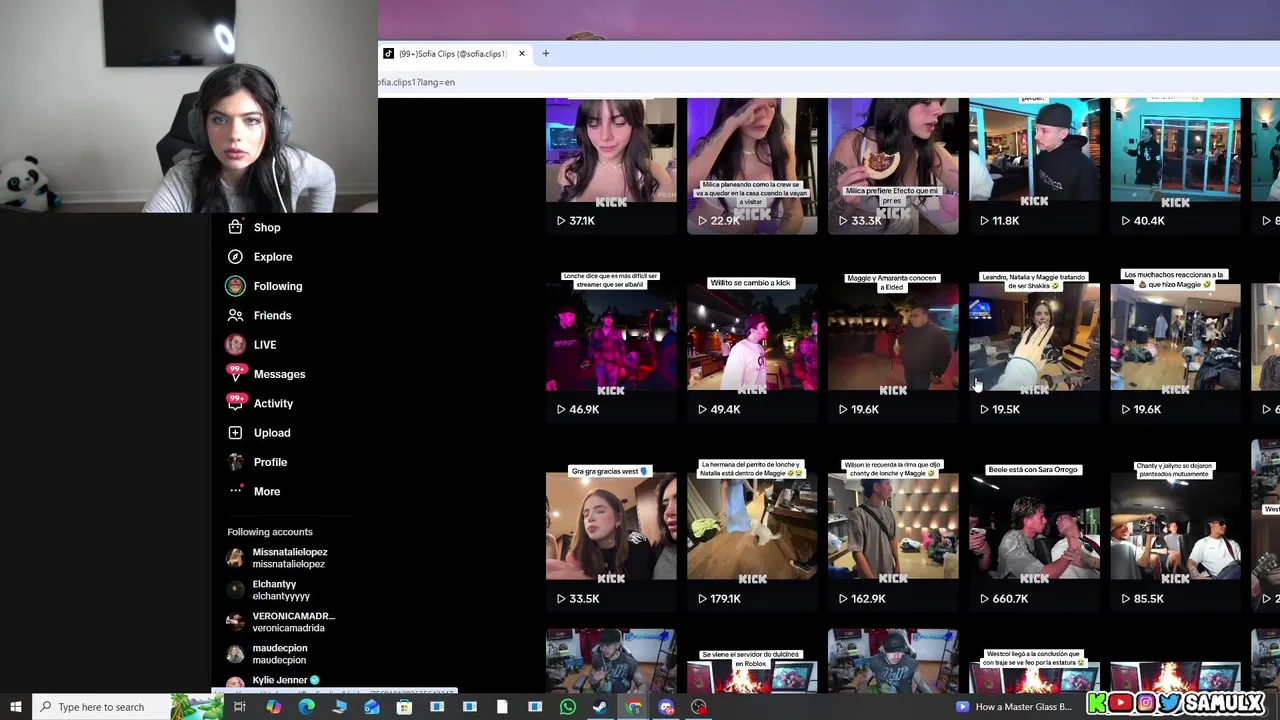This screenshot has width=1280, height=720.
Task: Play the 19.5K views Shakira clip
Action: (x=1034, y=345)
